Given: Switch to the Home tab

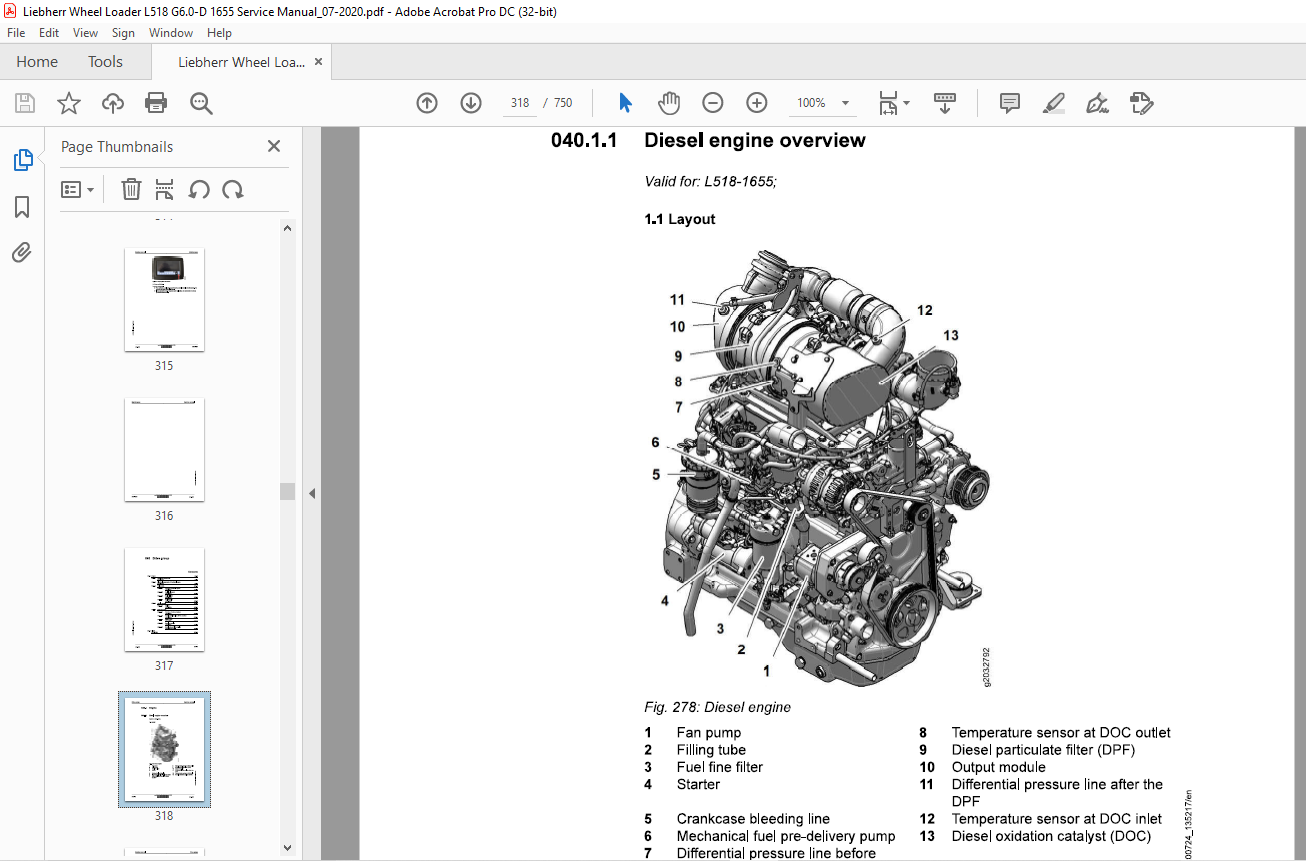Looking at the screenshot, I should coord(37,62).
